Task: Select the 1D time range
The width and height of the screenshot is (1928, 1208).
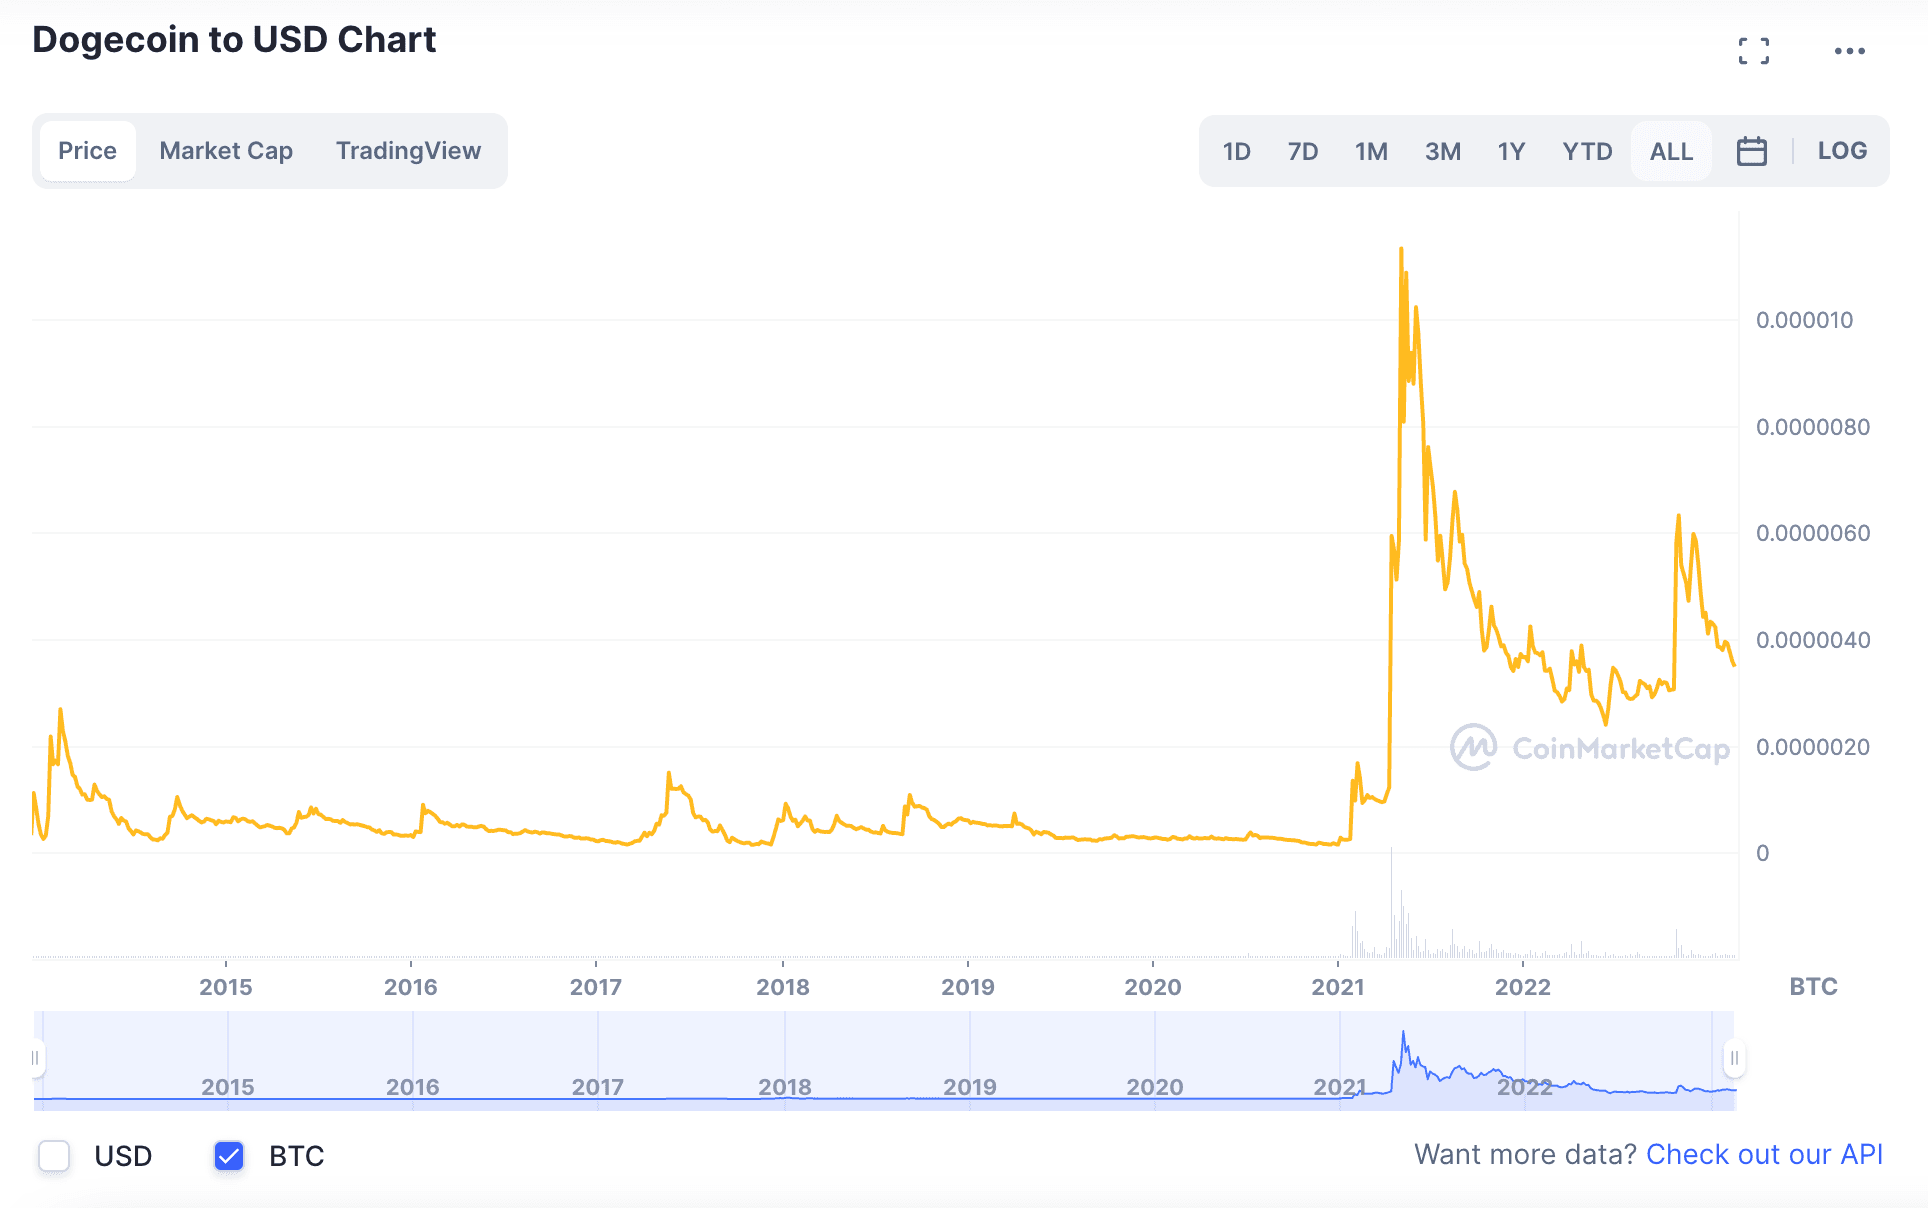Action: point(1236,151)
